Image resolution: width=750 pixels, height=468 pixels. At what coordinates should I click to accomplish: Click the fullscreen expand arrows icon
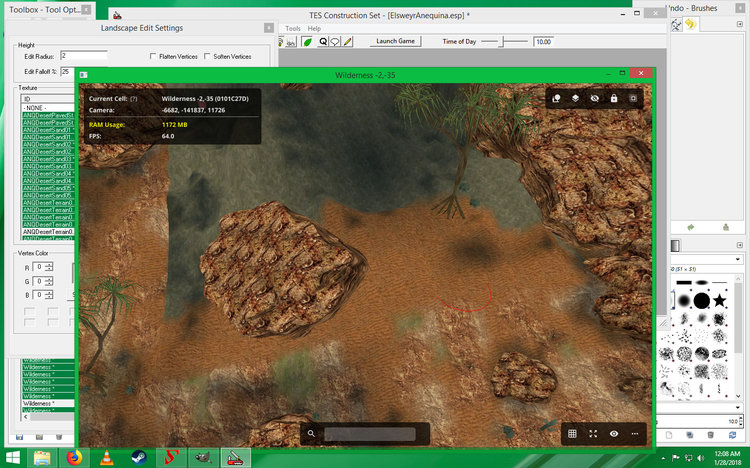tap(593, 434)
